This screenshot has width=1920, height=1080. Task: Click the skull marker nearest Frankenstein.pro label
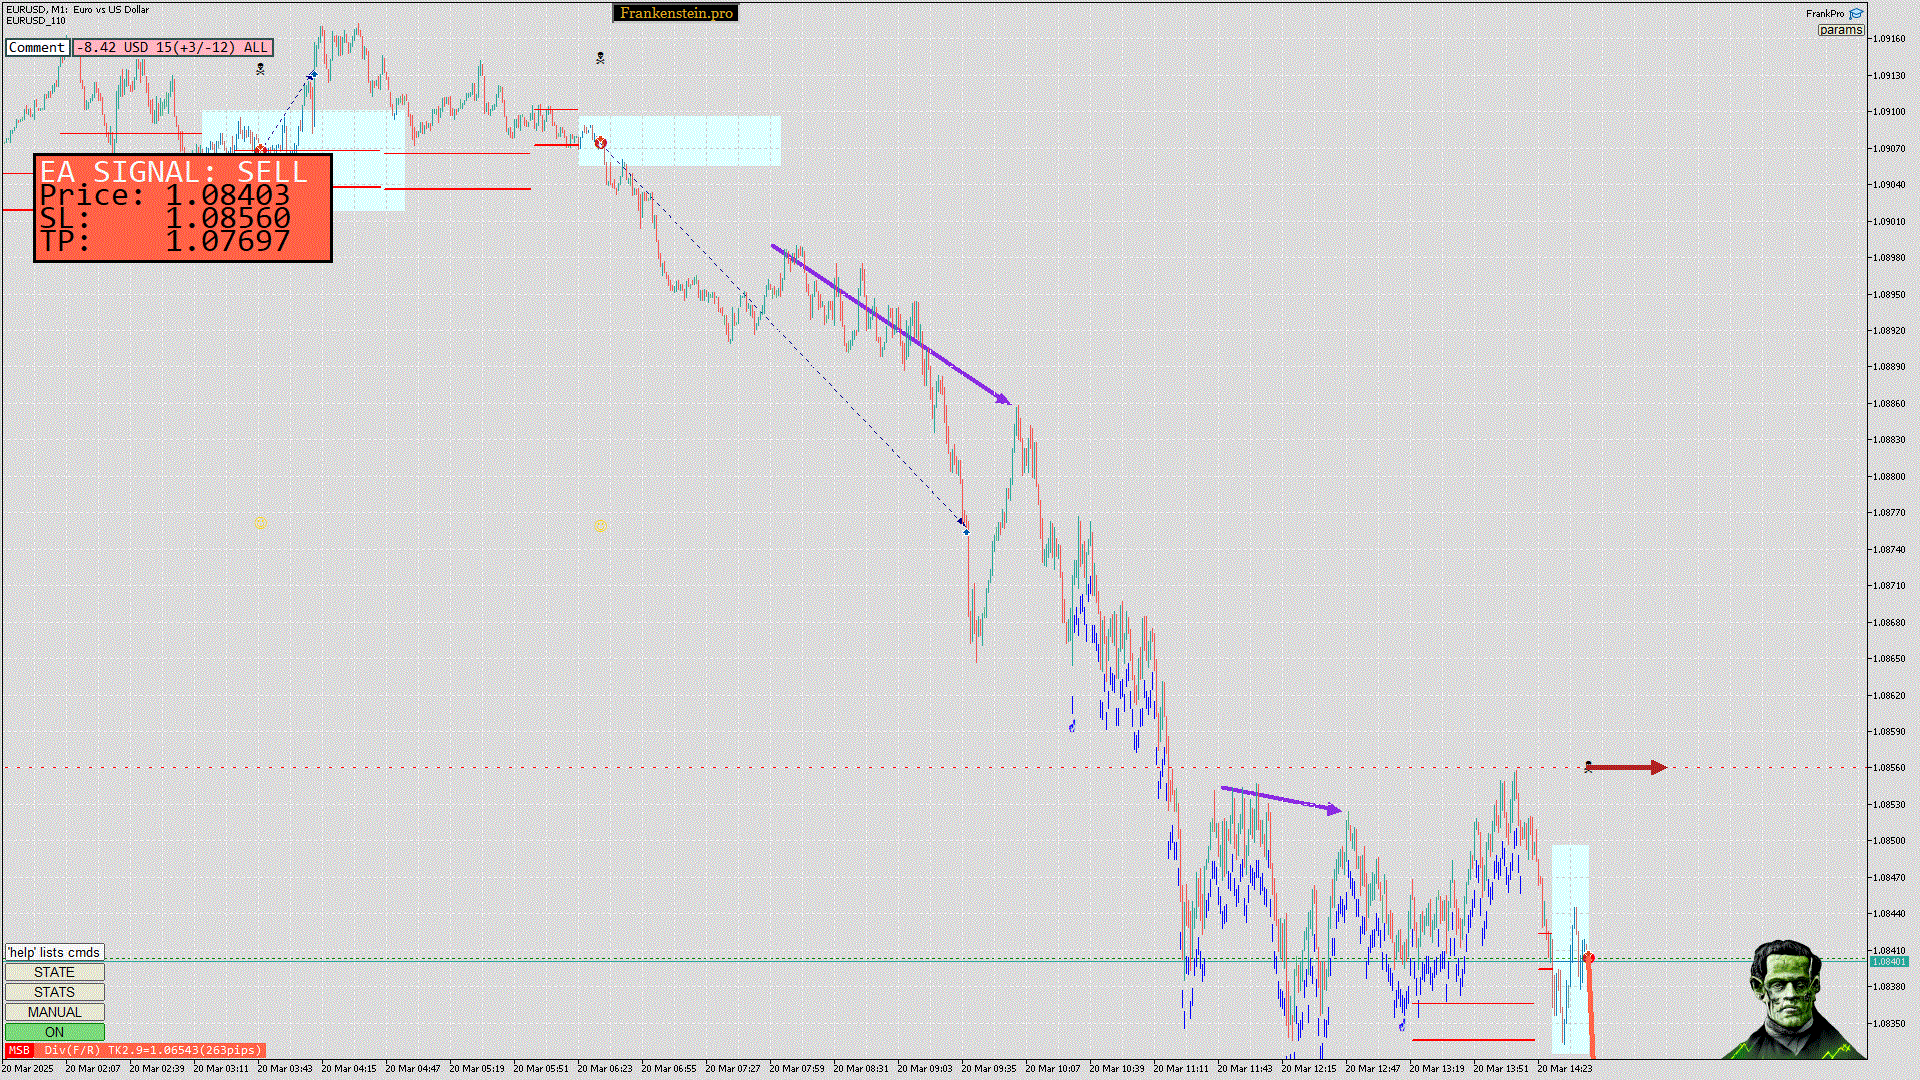[x=600, y=58]
